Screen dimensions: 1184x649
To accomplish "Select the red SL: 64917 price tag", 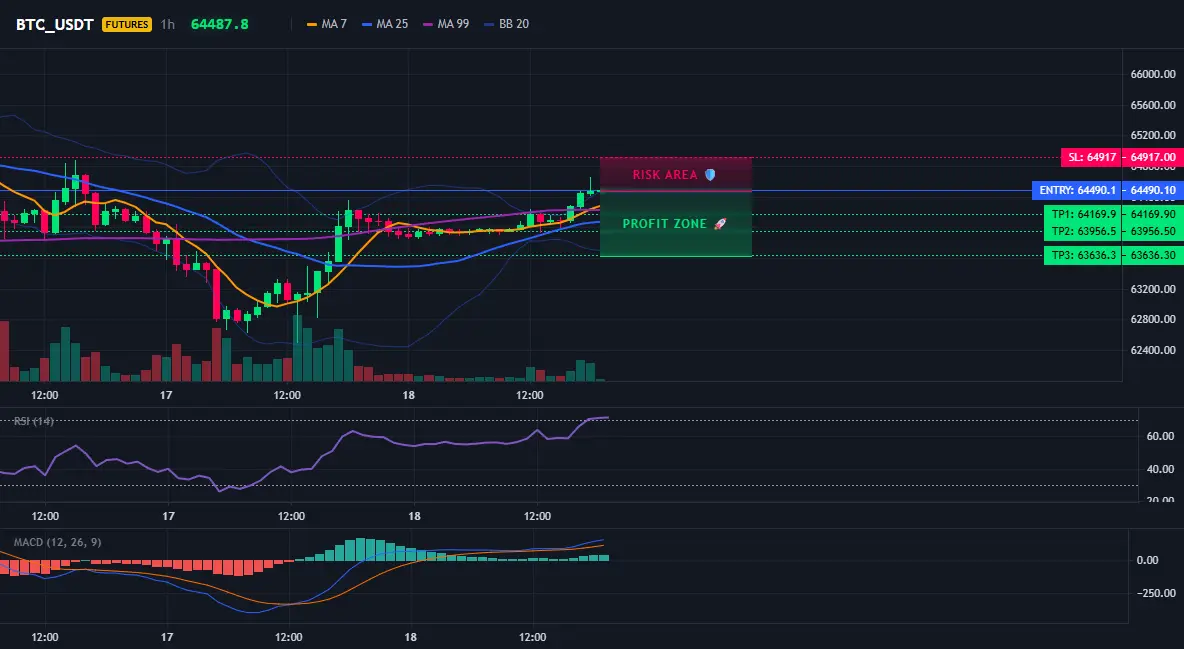I will point(1092,157).
